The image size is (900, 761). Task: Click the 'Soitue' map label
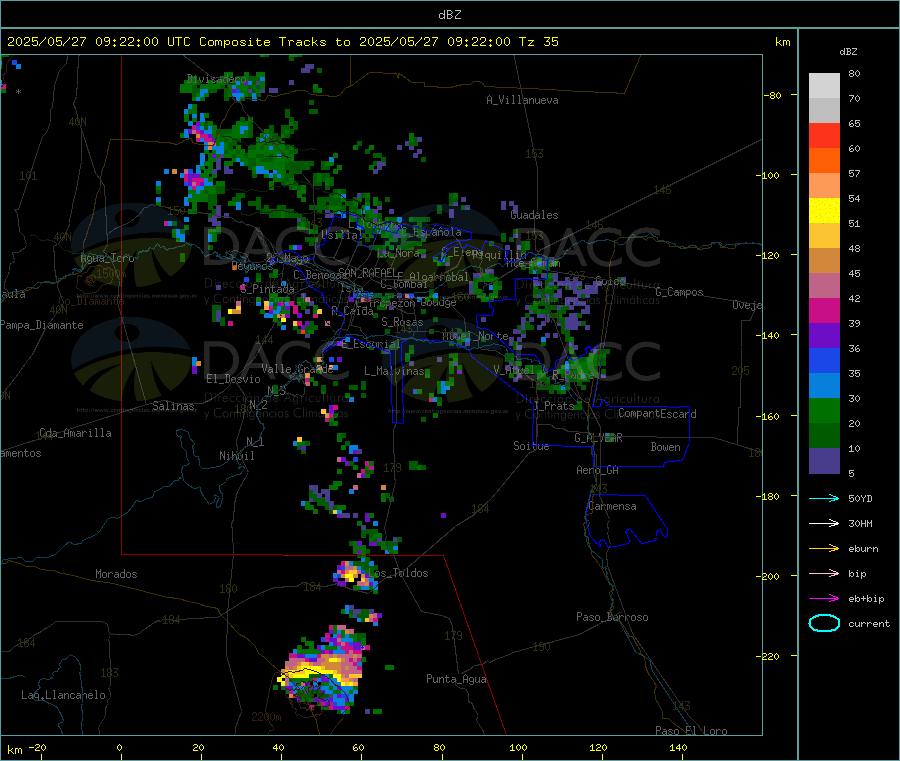point(532,446)
